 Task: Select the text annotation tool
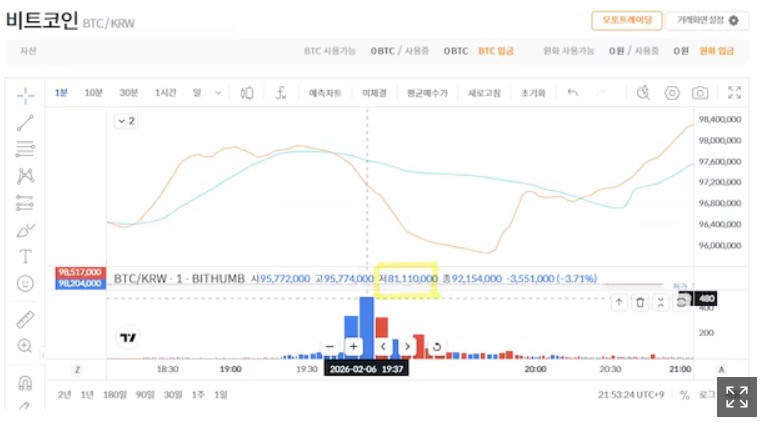[x=25, y=256]
